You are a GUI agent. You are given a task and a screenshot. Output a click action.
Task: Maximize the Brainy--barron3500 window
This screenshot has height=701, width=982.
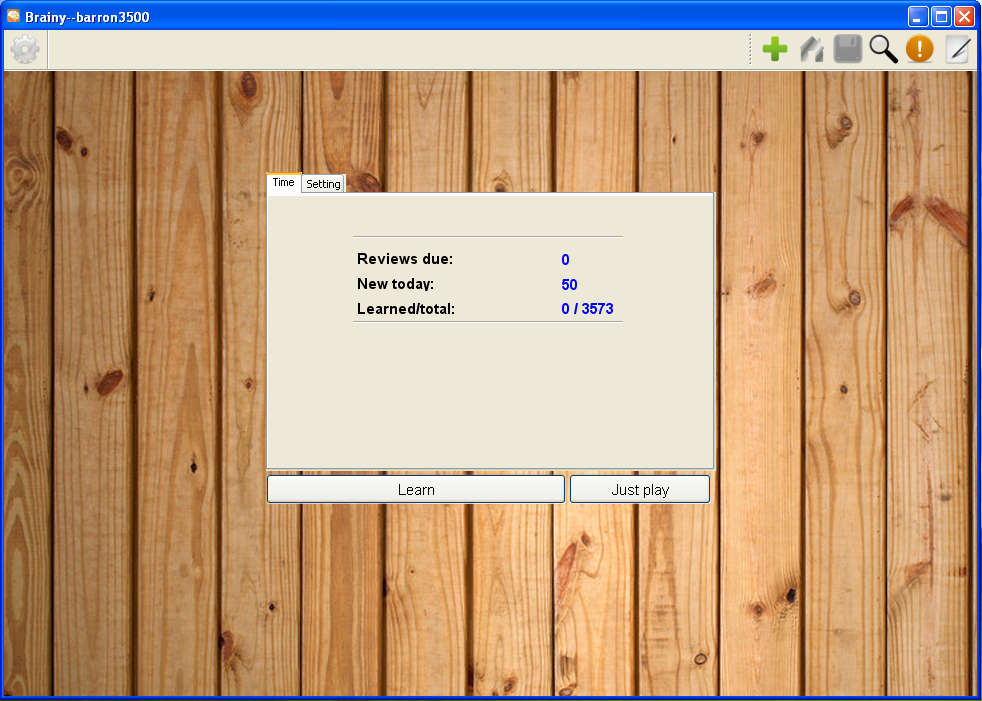(941, 16)
